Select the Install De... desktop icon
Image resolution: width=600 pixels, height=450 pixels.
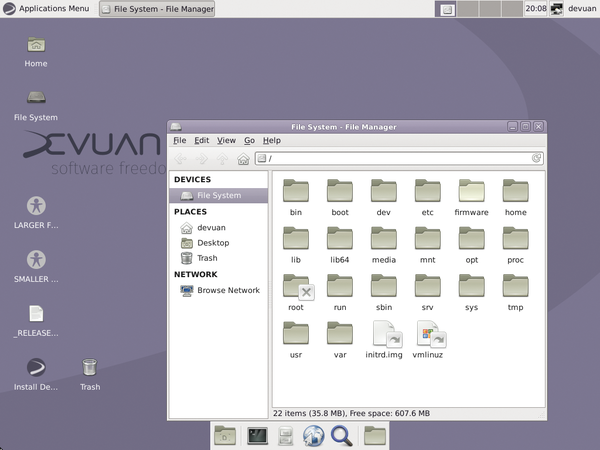click(36, 375)
